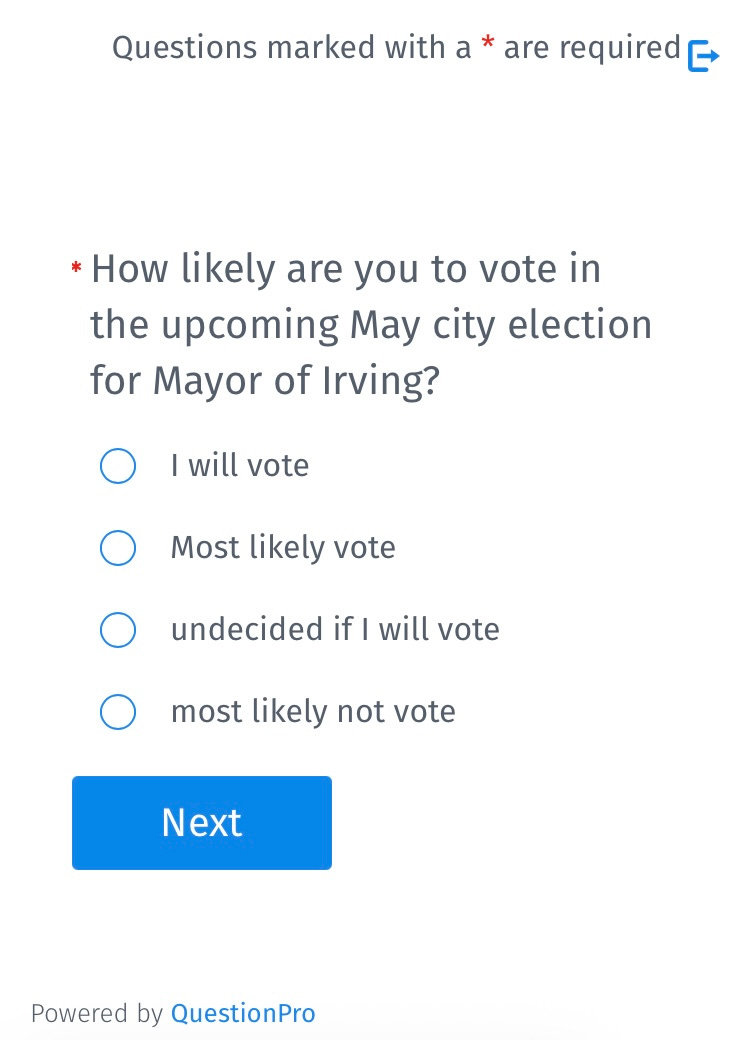Image resolution: width=750 pixels, height=1040 pixels.
Task: Click the red asterisk beside the question
Action: [x=77, y=268]
